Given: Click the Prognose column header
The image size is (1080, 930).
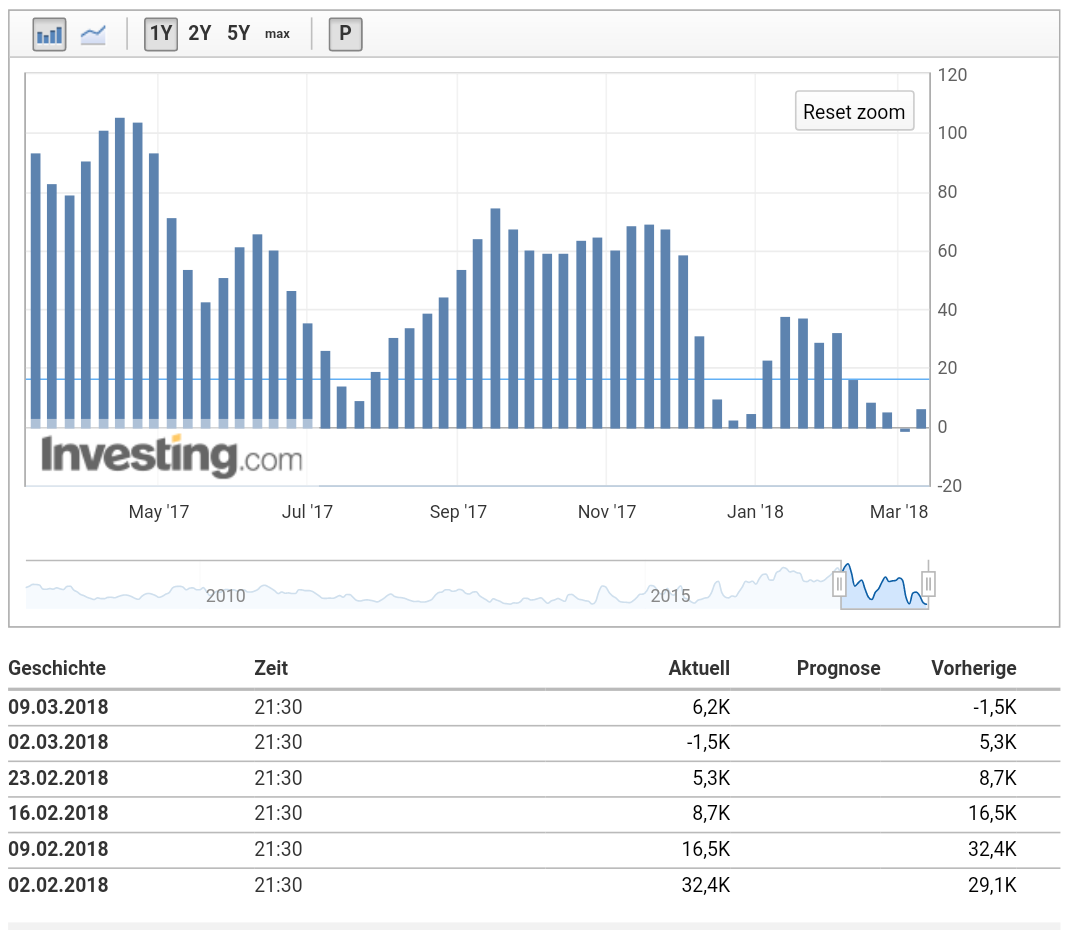Looking at the screenshot, I should coord(838,669).
